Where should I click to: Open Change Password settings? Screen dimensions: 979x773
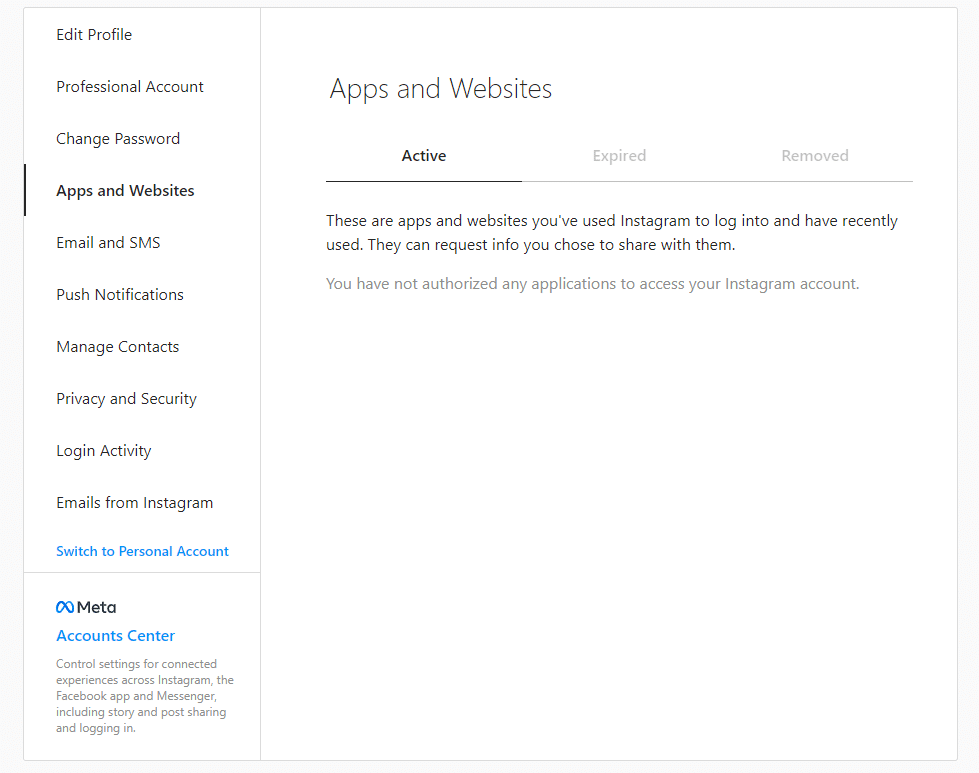[x=117, y=138]
